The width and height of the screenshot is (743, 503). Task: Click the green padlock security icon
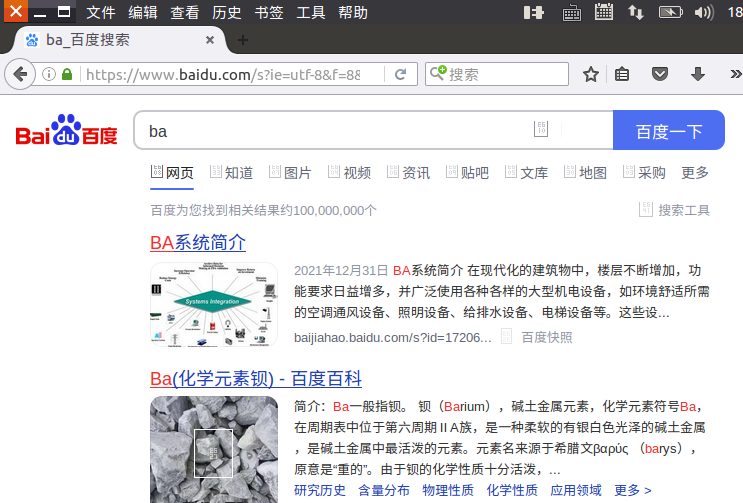pyautogui.click(x=67, y=74)
